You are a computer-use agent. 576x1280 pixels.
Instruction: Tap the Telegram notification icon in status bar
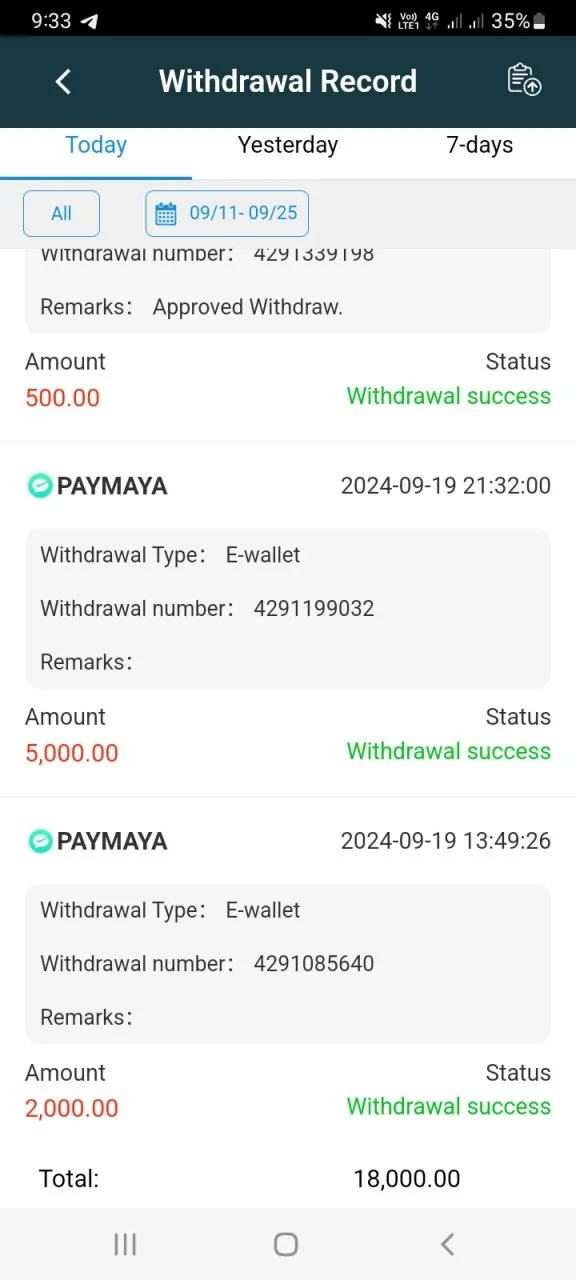click(x=89, y=20)
